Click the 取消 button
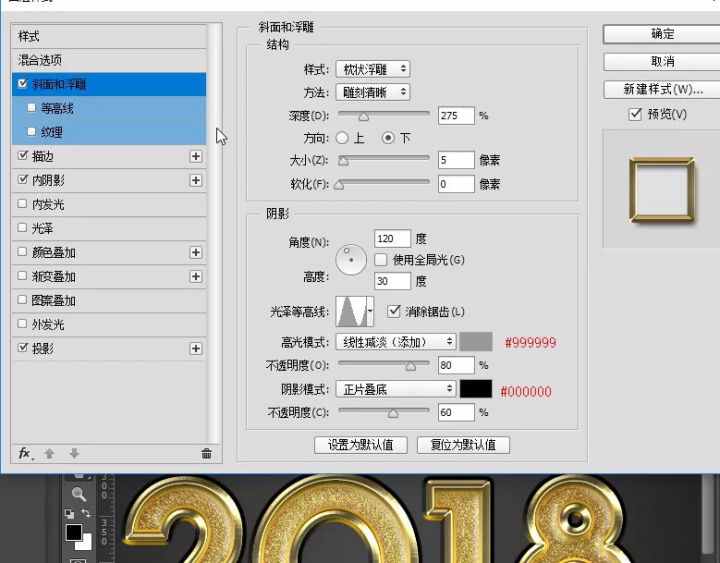This screenshot has width=720, height=563. click(x=662, y=62)
